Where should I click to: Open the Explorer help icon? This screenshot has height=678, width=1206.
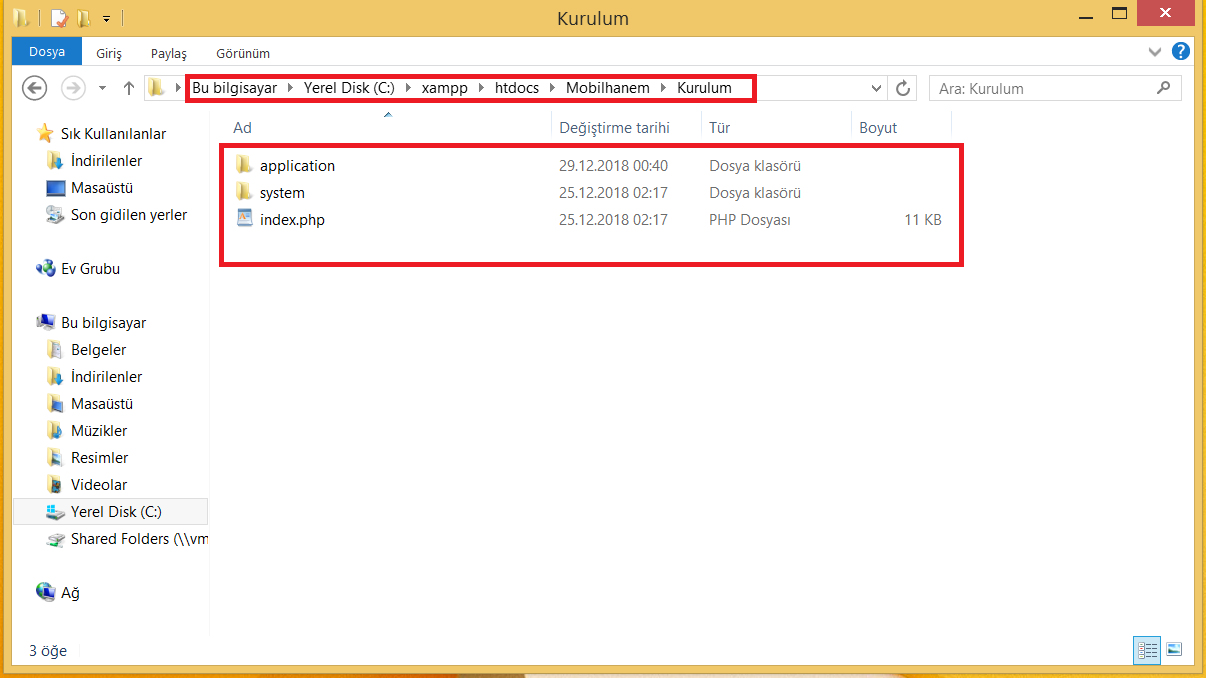click(x=1181, y=51)
